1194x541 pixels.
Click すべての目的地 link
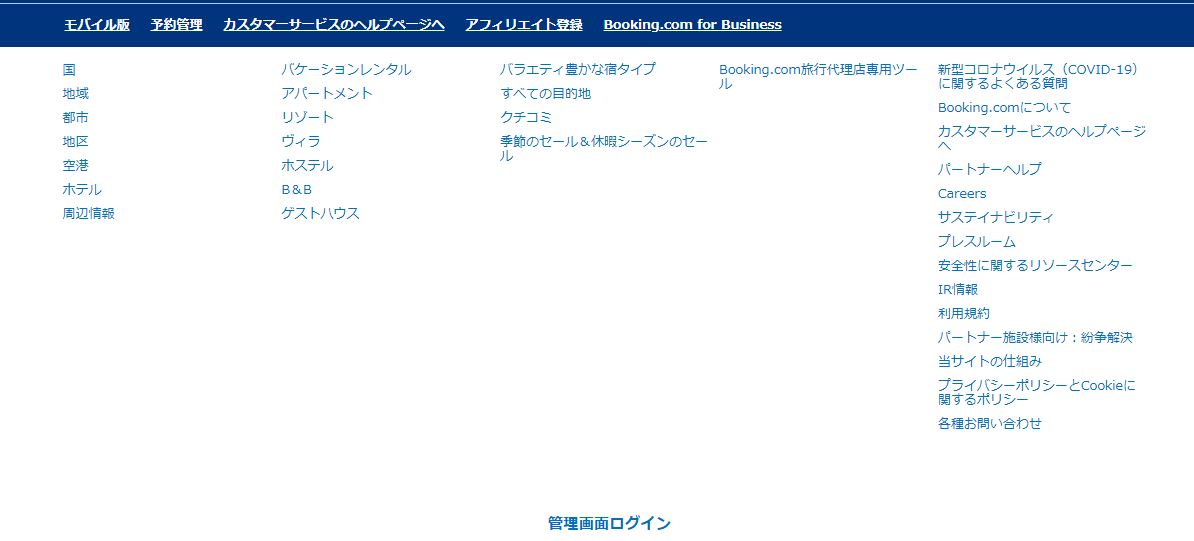(545, 94)
